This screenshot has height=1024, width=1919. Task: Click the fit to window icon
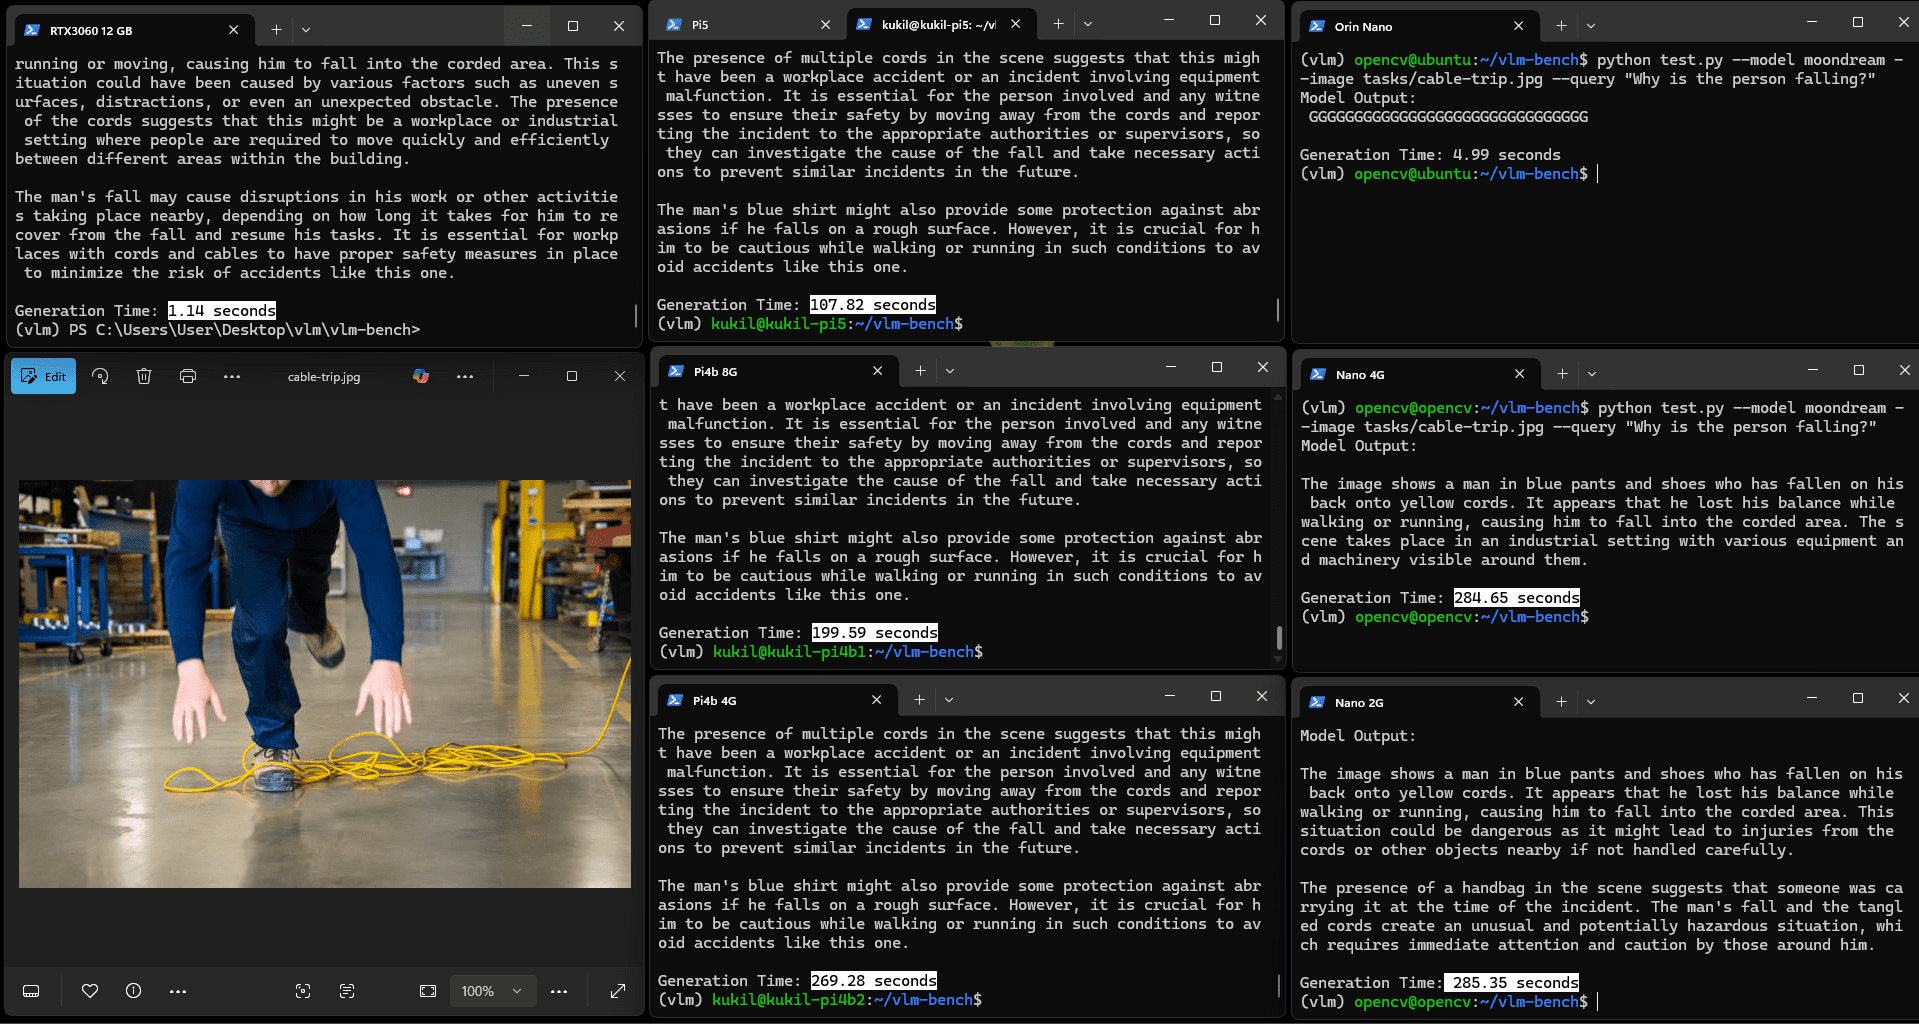pyautogui.click(x=428, y=991)
